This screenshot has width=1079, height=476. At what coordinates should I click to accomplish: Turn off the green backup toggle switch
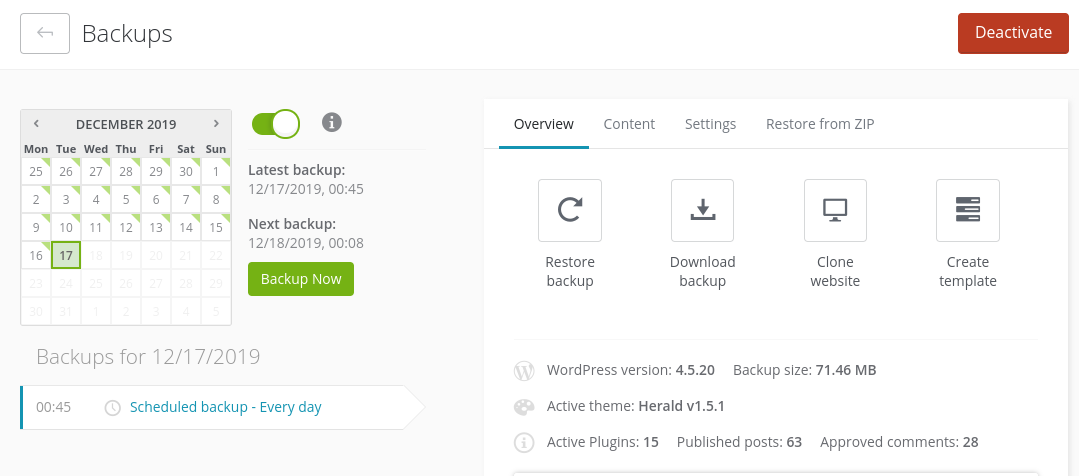pyautogui.click(x=276, y=124)
